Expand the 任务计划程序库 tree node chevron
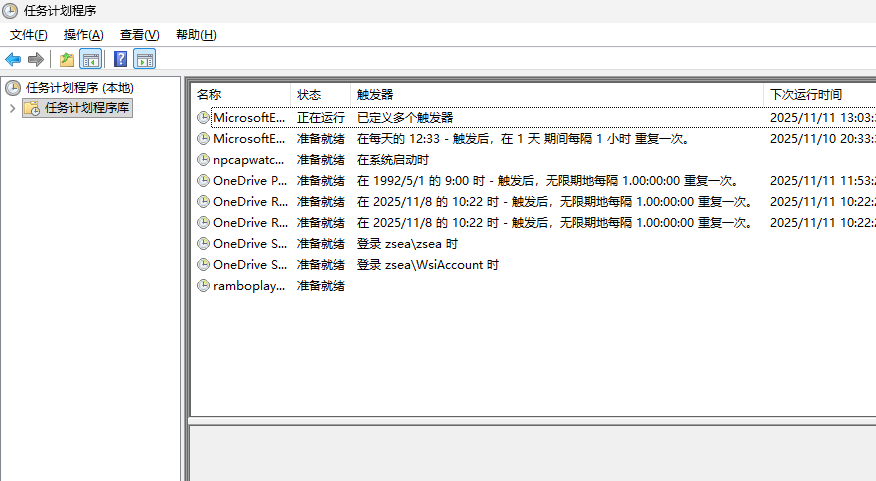 point(12,108)
